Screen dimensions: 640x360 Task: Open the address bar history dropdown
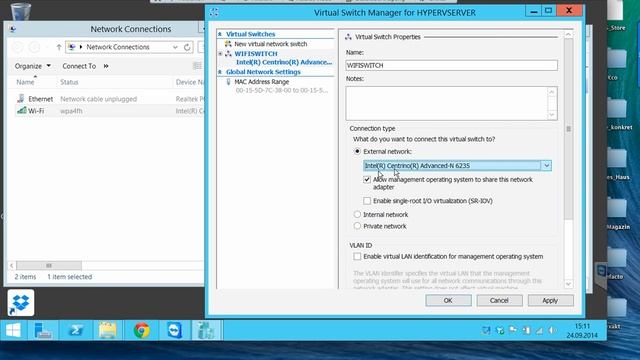(x=175, y=47)
